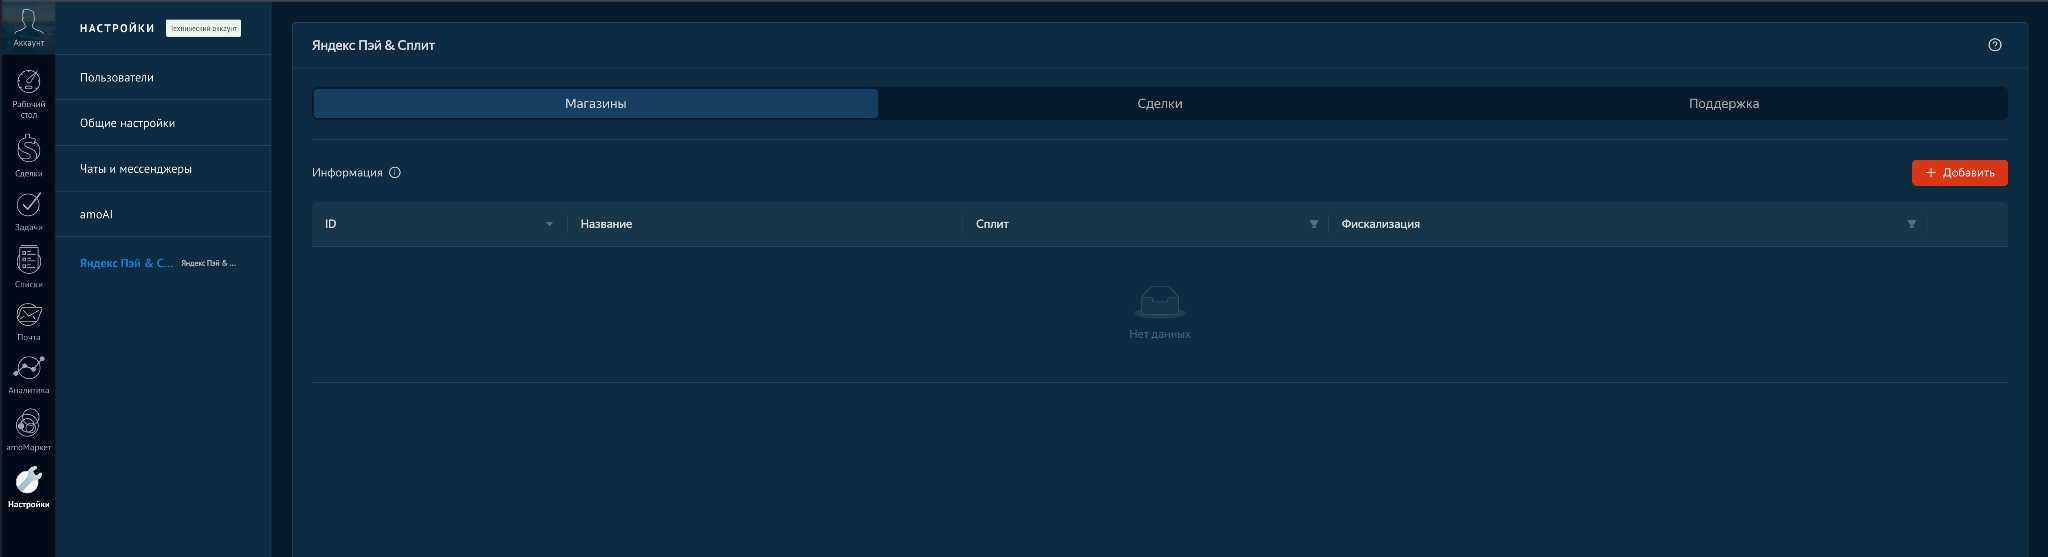Open Общие настройки menu item

163,123
